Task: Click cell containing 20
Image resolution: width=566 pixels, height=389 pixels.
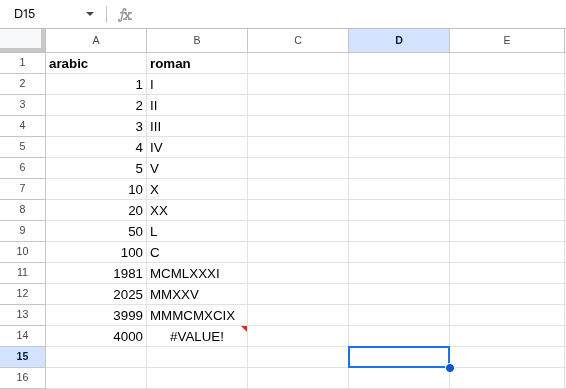Action: (x=96, y=210)
